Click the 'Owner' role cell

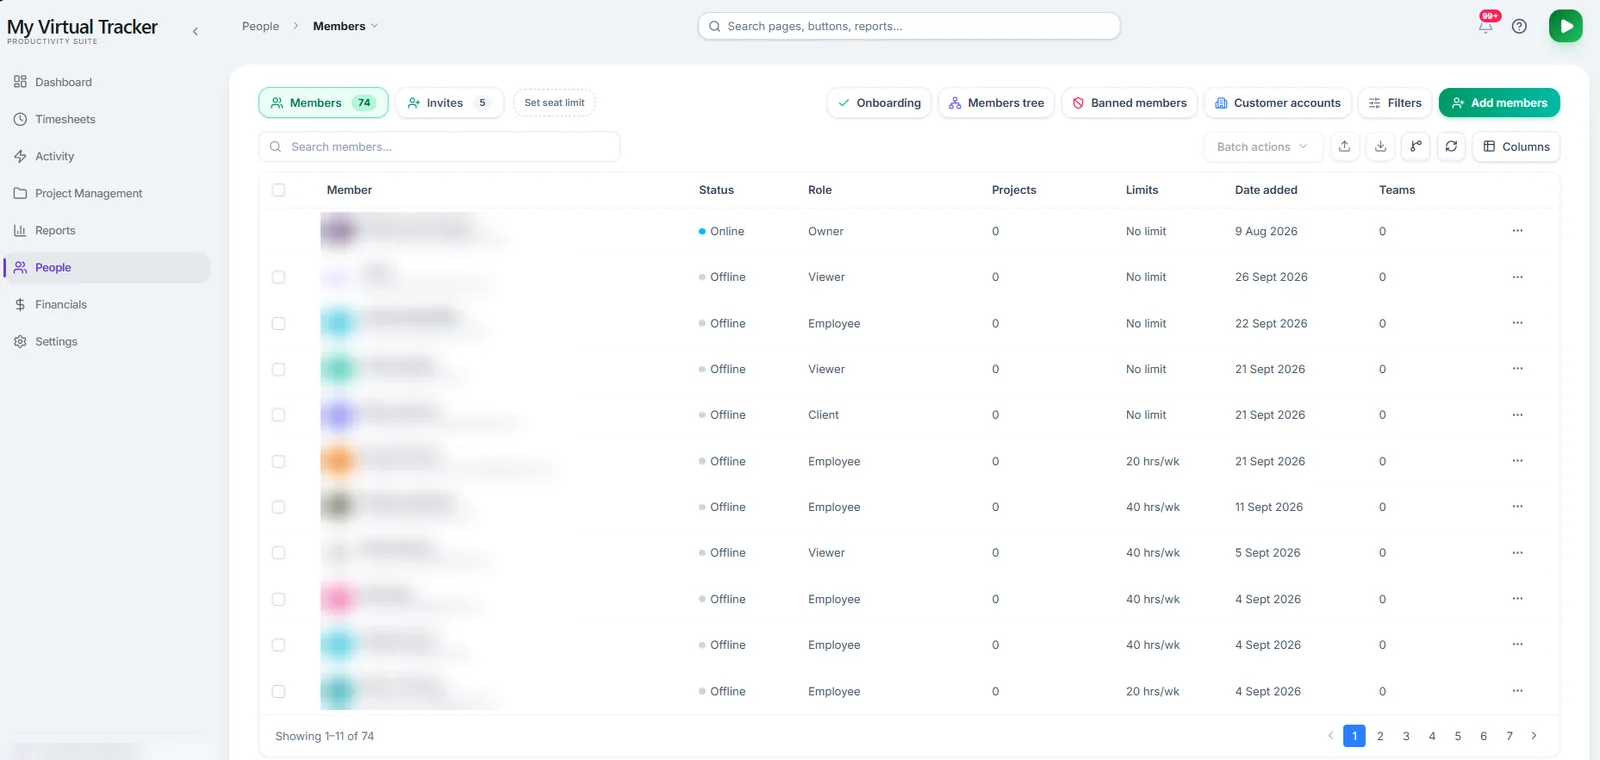(x=826, y=231)
